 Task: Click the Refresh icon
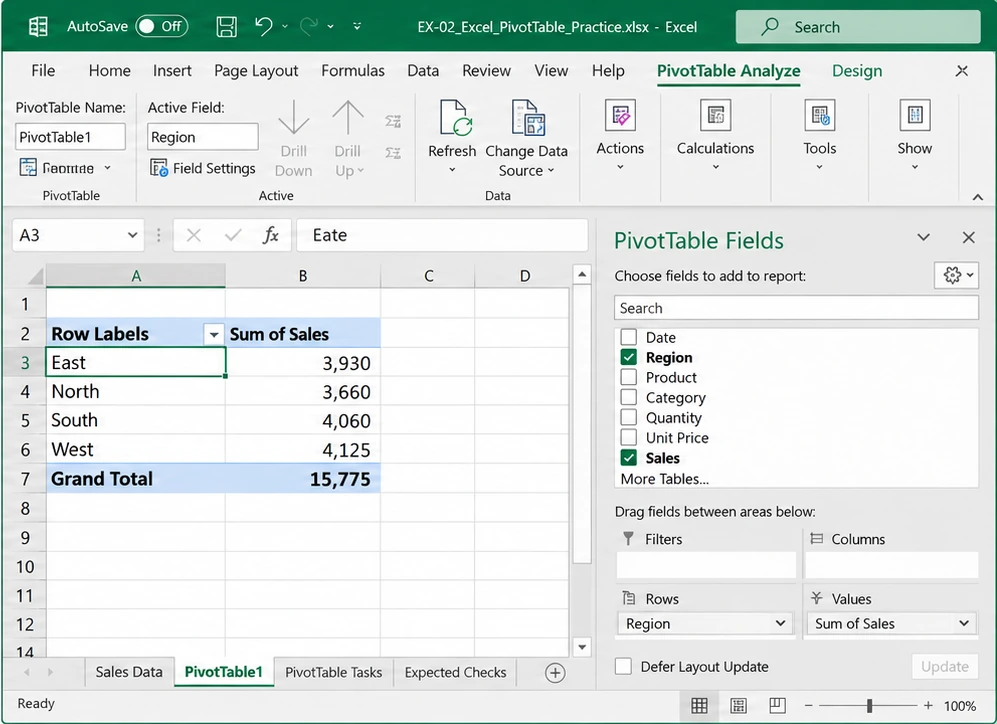tap(455, 118)
